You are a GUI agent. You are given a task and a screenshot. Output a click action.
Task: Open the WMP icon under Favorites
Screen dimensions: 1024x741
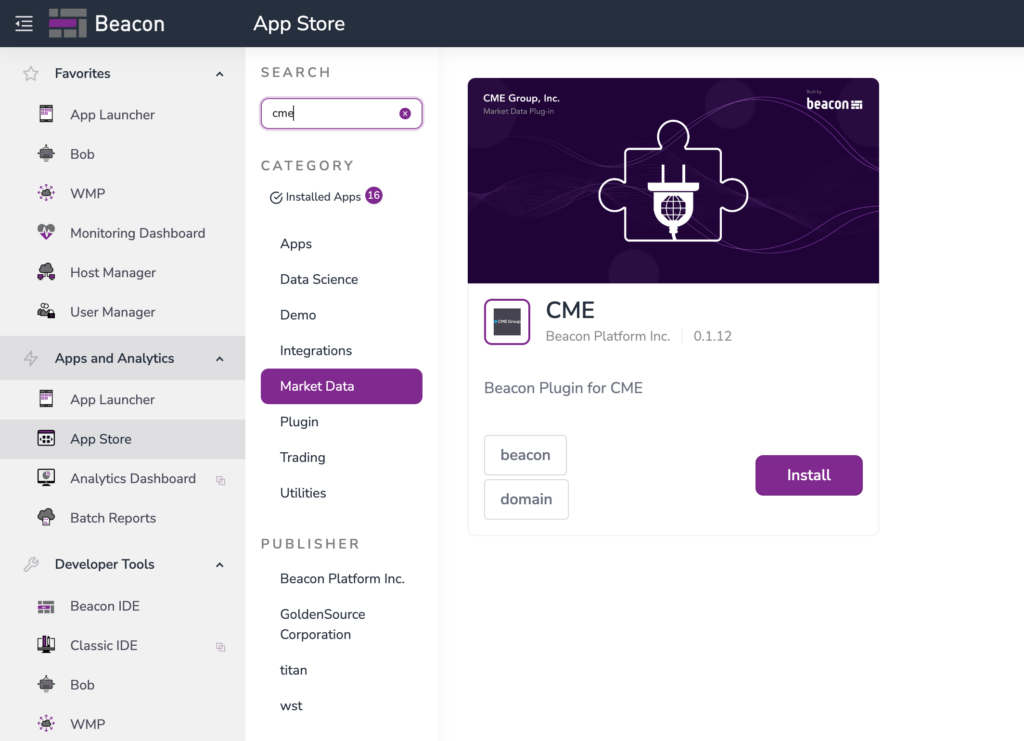[x=46, y=193]
